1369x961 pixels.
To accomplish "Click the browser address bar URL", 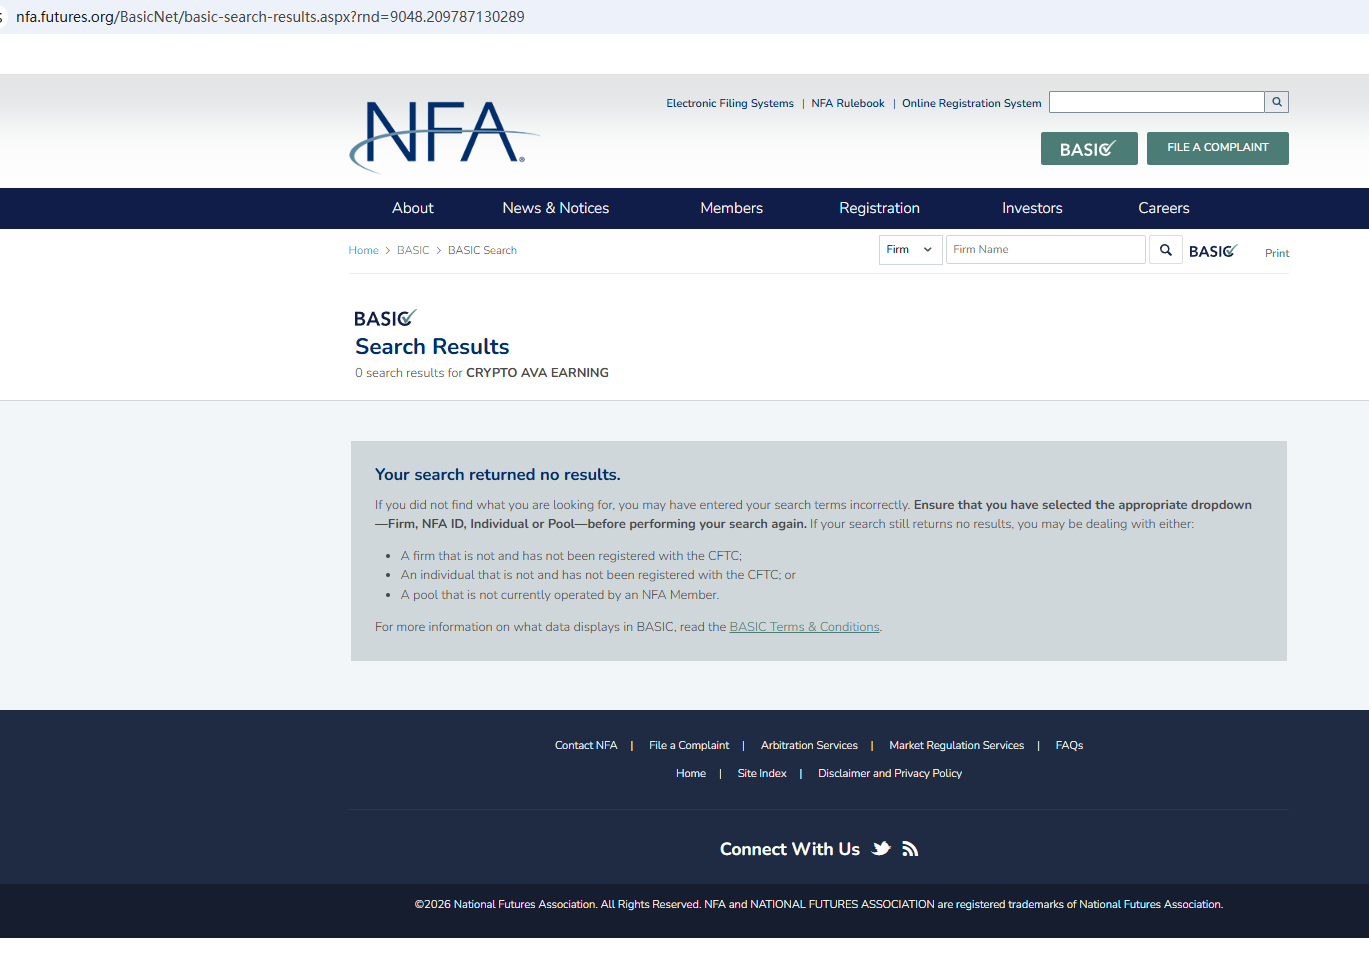I will [270, 17].
